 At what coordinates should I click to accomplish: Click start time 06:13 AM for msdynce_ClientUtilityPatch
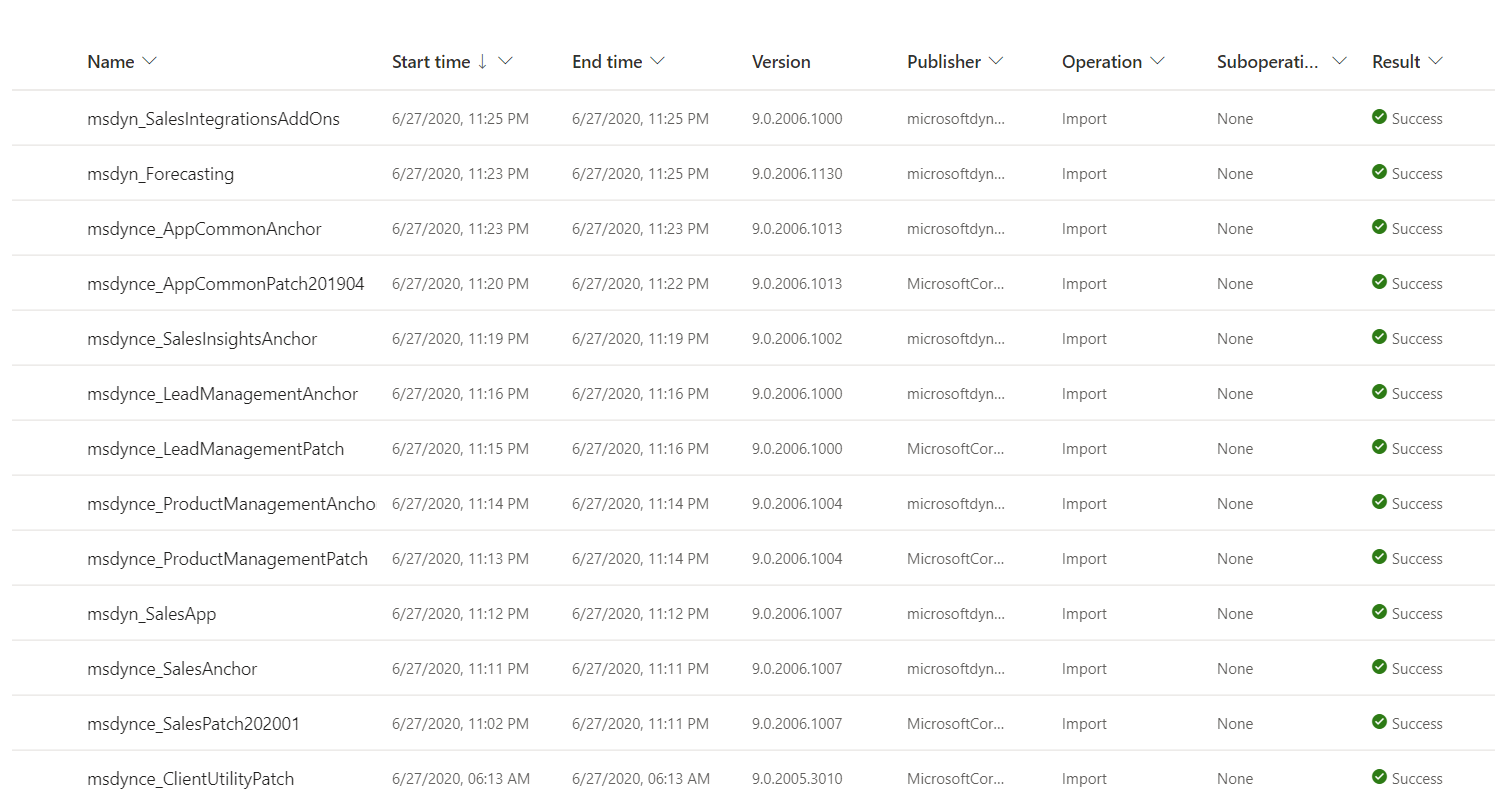461,779
